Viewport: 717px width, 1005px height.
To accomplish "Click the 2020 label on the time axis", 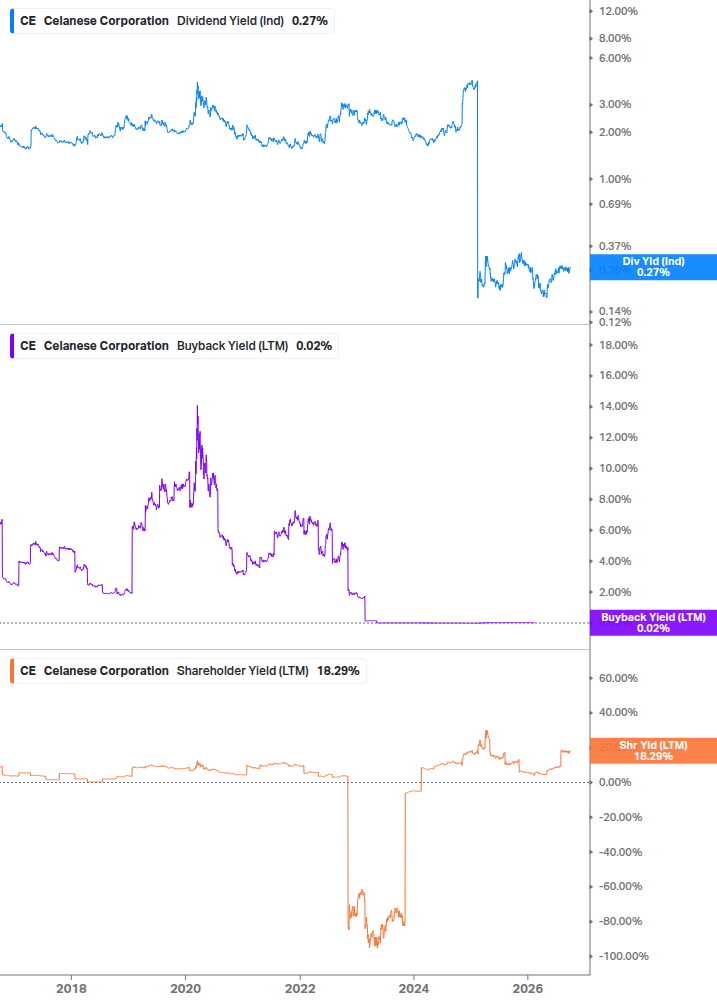I will point(185,989).
